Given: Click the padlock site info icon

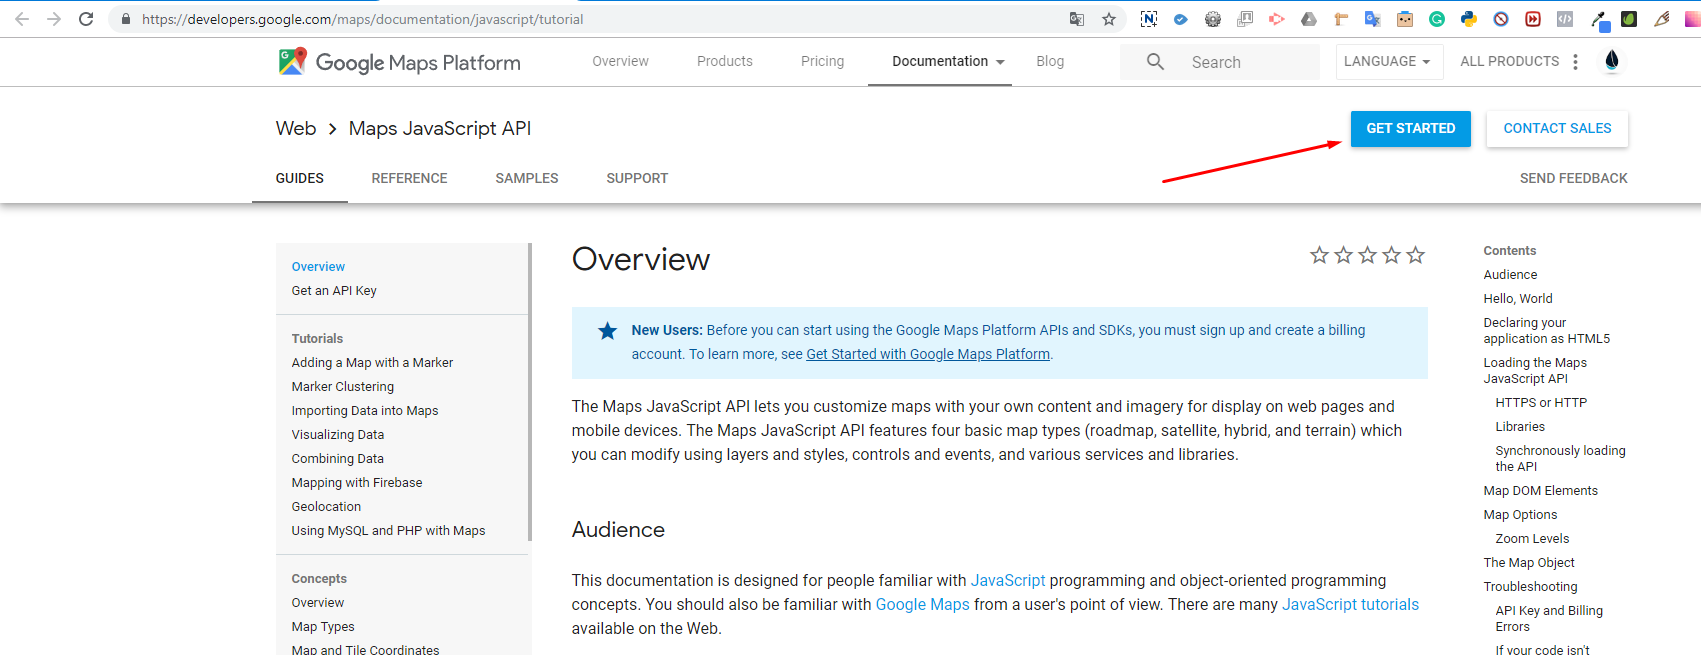Looking at the screenshot, I should coord(126,19).
